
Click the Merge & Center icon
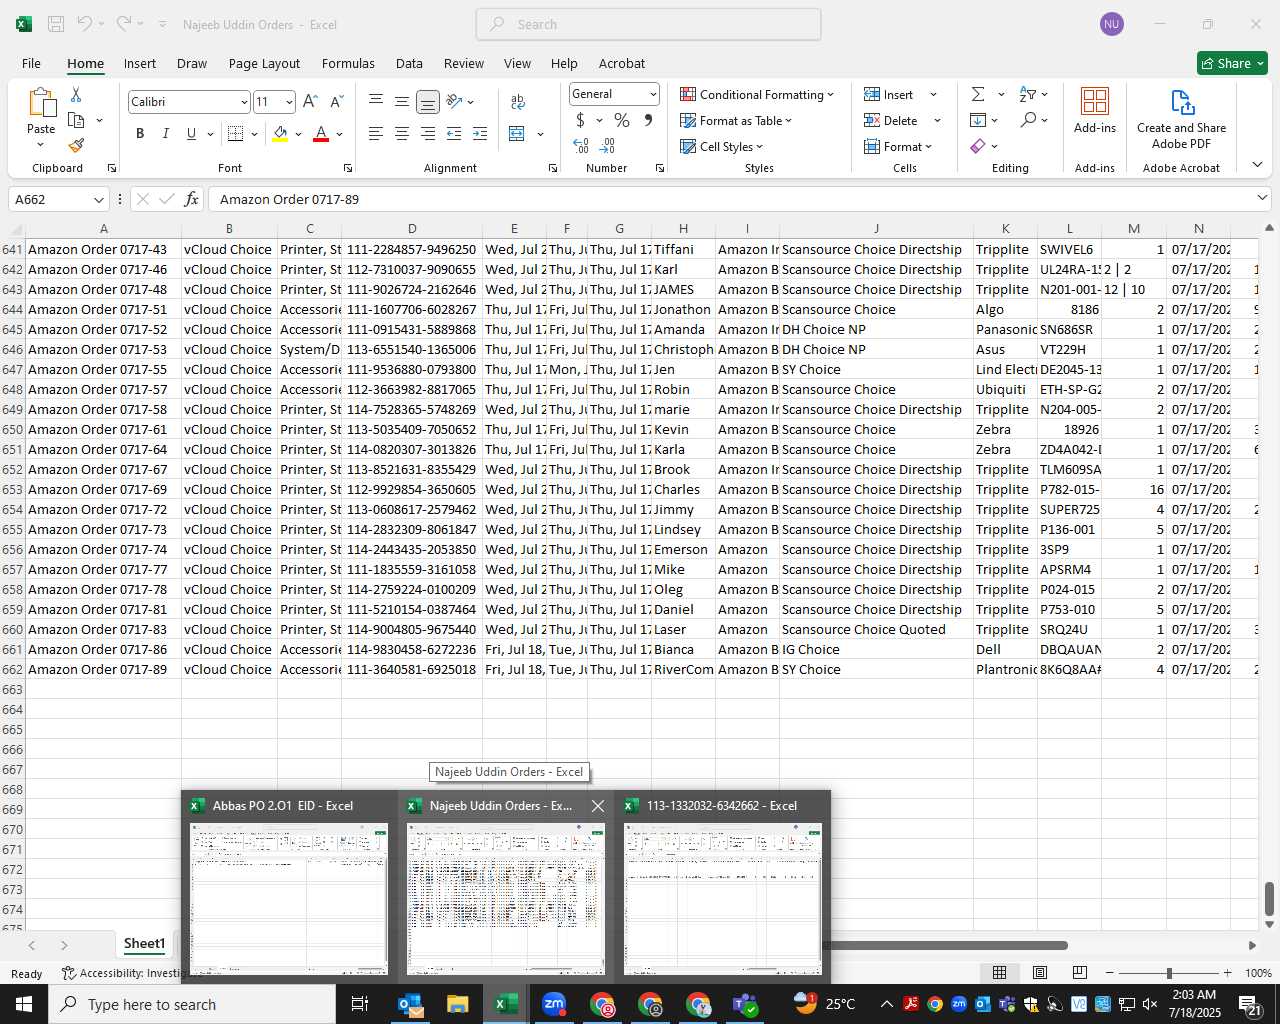coord(517,134)
